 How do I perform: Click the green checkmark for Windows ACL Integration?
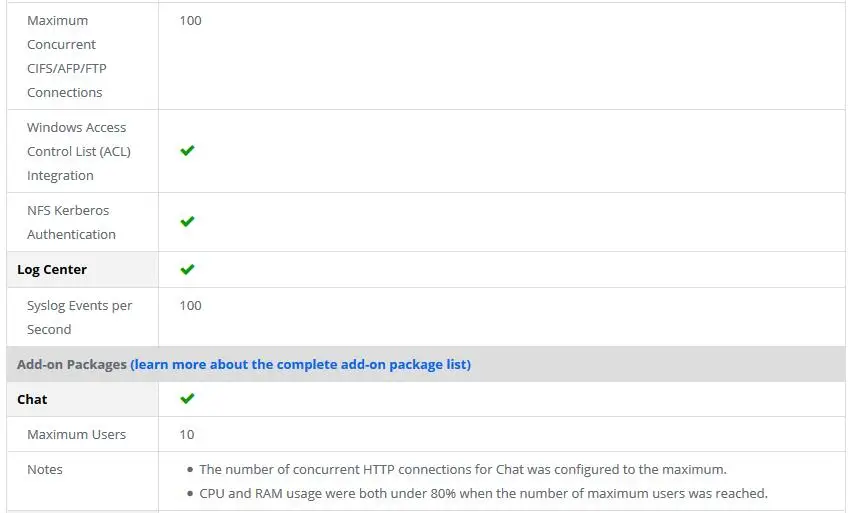pos(187,151)
